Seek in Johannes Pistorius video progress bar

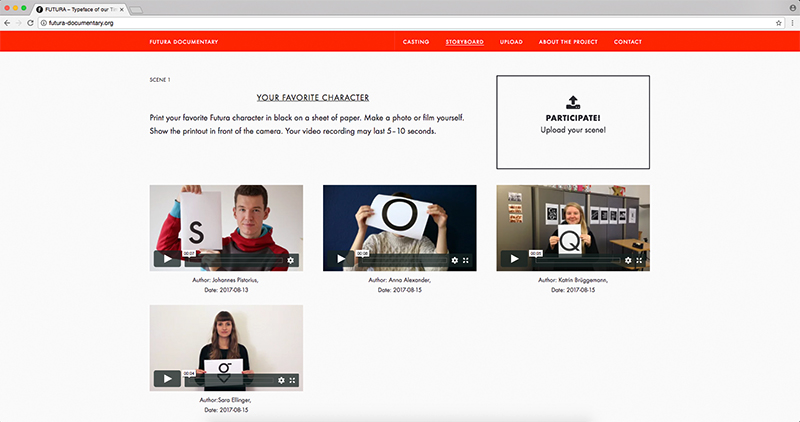pyautogui.click(x=234, y=260)
